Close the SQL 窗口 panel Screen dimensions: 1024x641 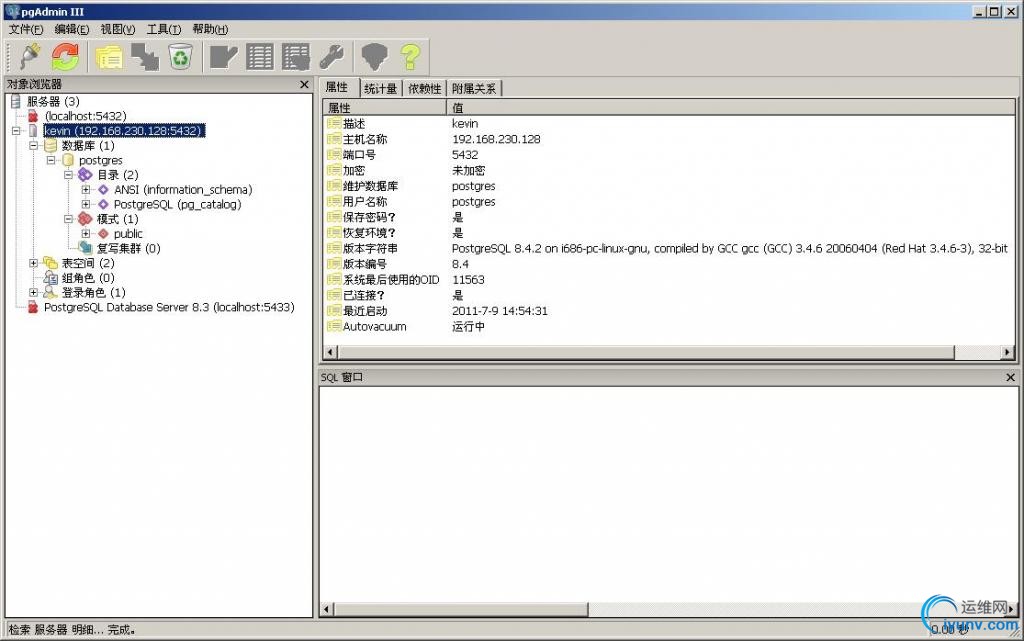pos(1009,377)
